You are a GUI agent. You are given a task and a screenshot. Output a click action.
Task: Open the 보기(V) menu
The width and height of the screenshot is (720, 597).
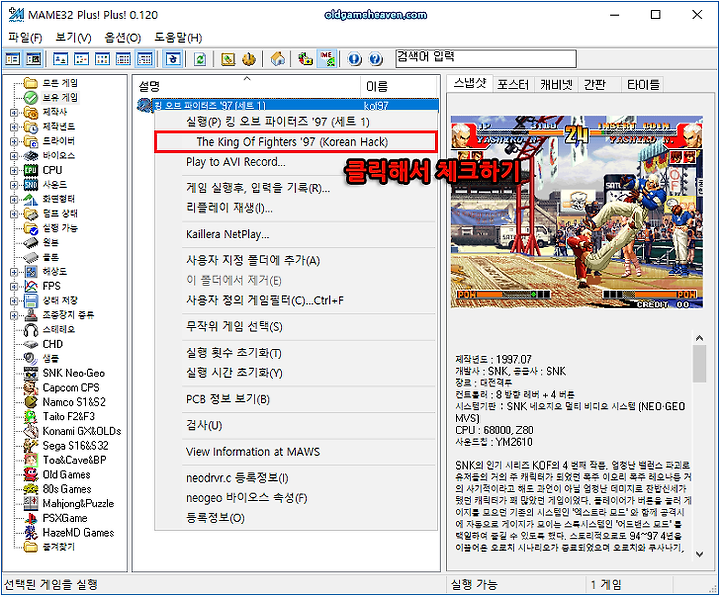tap(73, 37)
